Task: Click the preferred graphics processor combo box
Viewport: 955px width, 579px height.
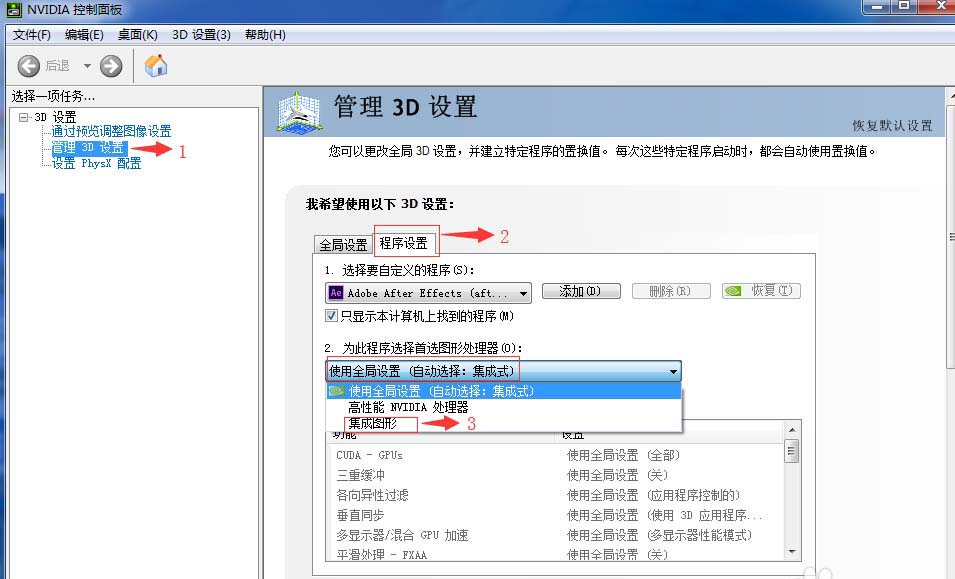Action: (x=503, y=371)
